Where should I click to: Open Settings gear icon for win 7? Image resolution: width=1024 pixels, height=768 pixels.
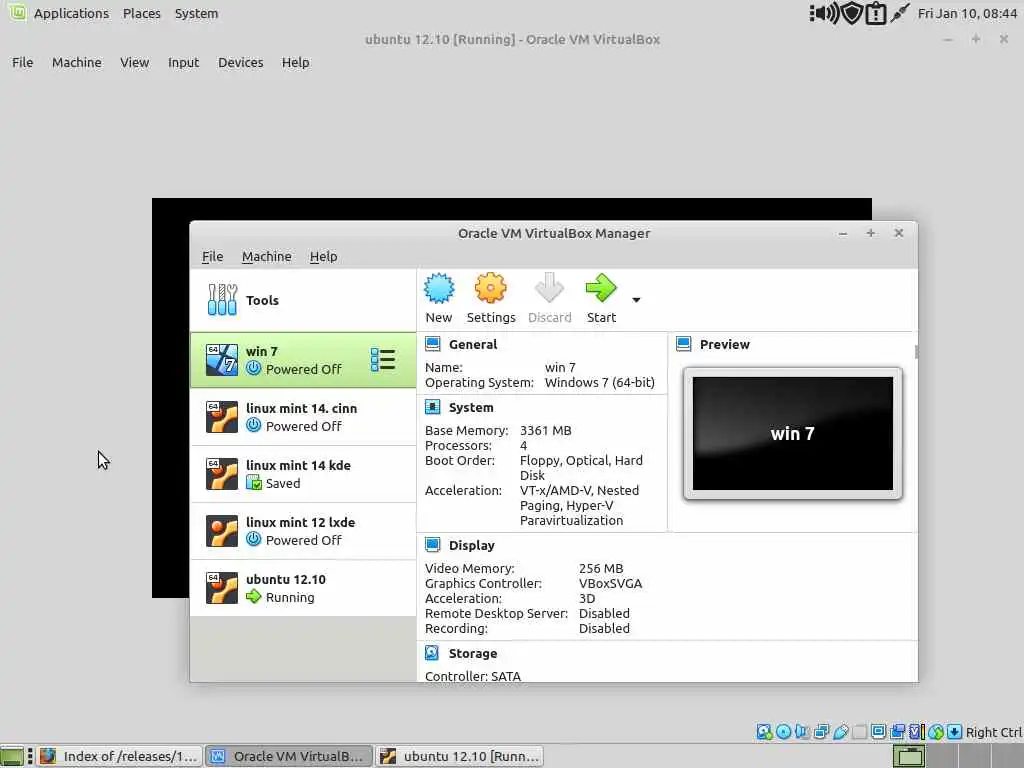click(x=490, y=289)
